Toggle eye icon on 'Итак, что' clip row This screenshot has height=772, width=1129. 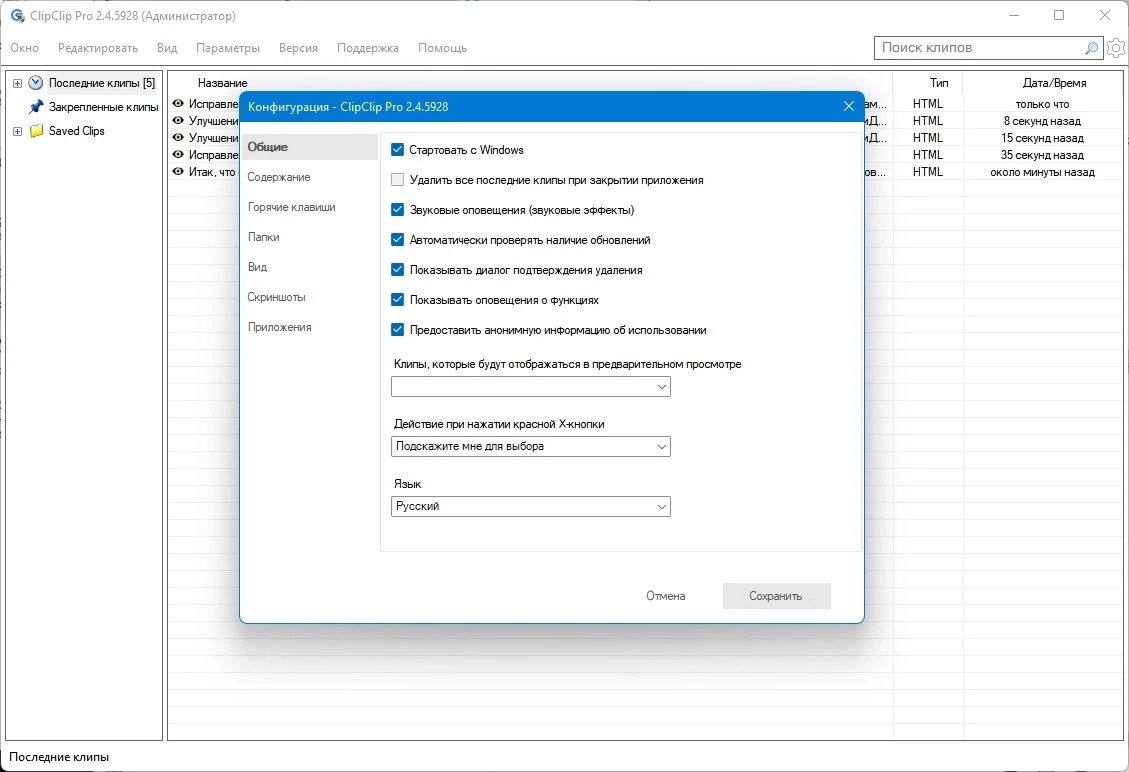point(178,171)
